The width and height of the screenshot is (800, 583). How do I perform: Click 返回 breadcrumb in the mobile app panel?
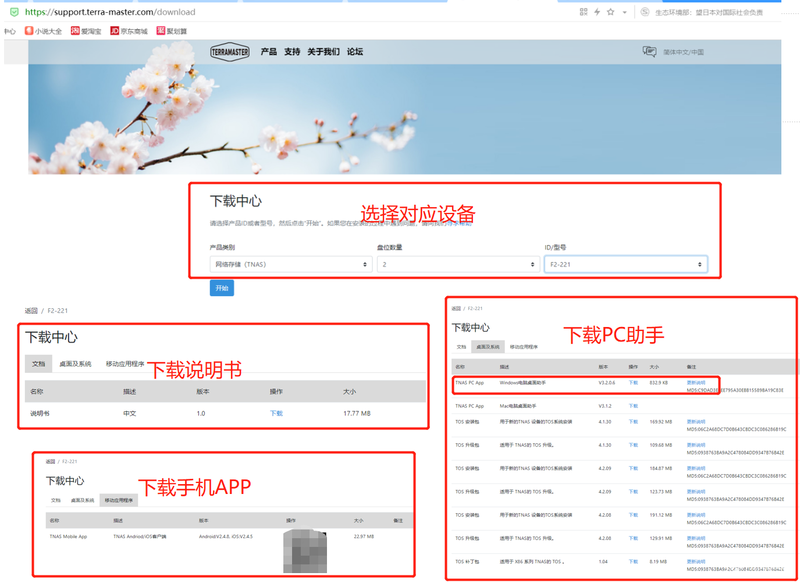coord(50,461)
